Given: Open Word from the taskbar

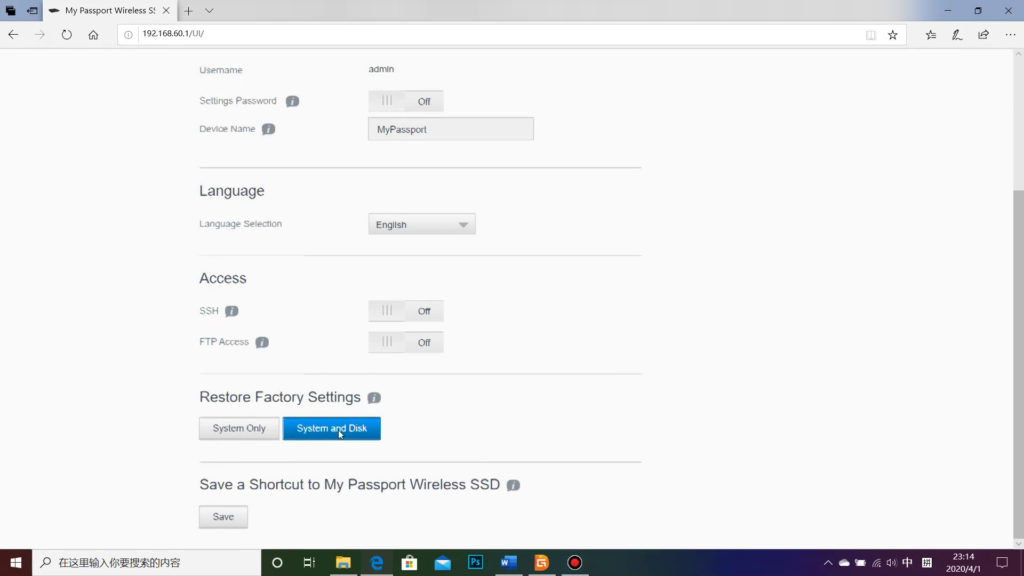Looking at the screenshot, I should coord(509,562).
